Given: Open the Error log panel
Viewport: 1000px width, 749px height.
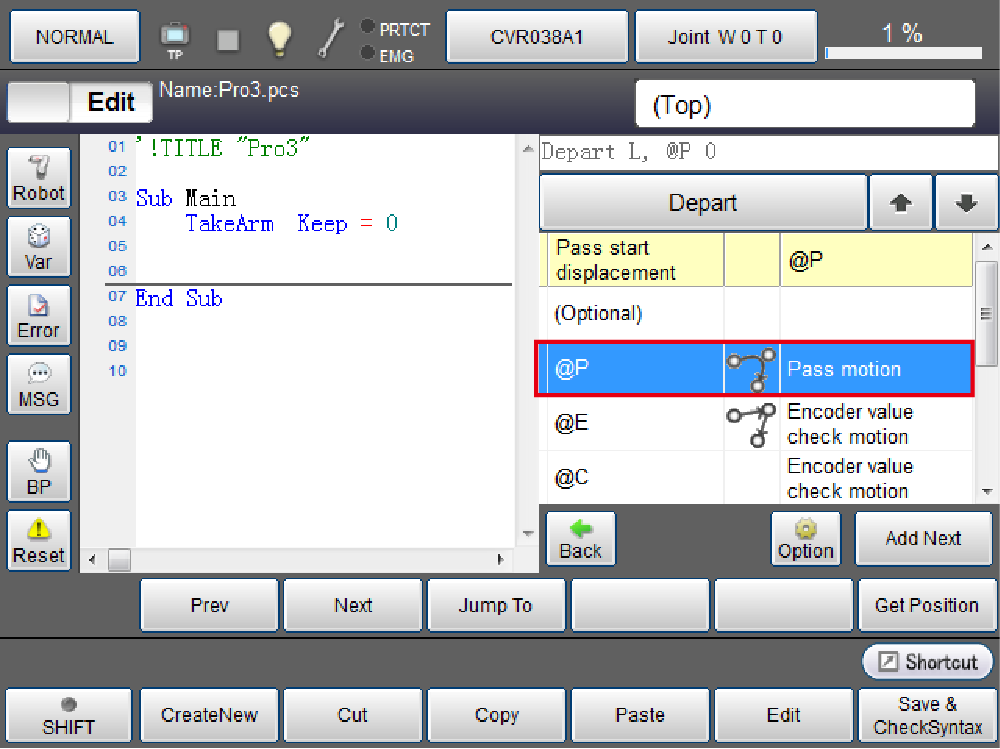Looking at the screenshot, I should [39, 316].
